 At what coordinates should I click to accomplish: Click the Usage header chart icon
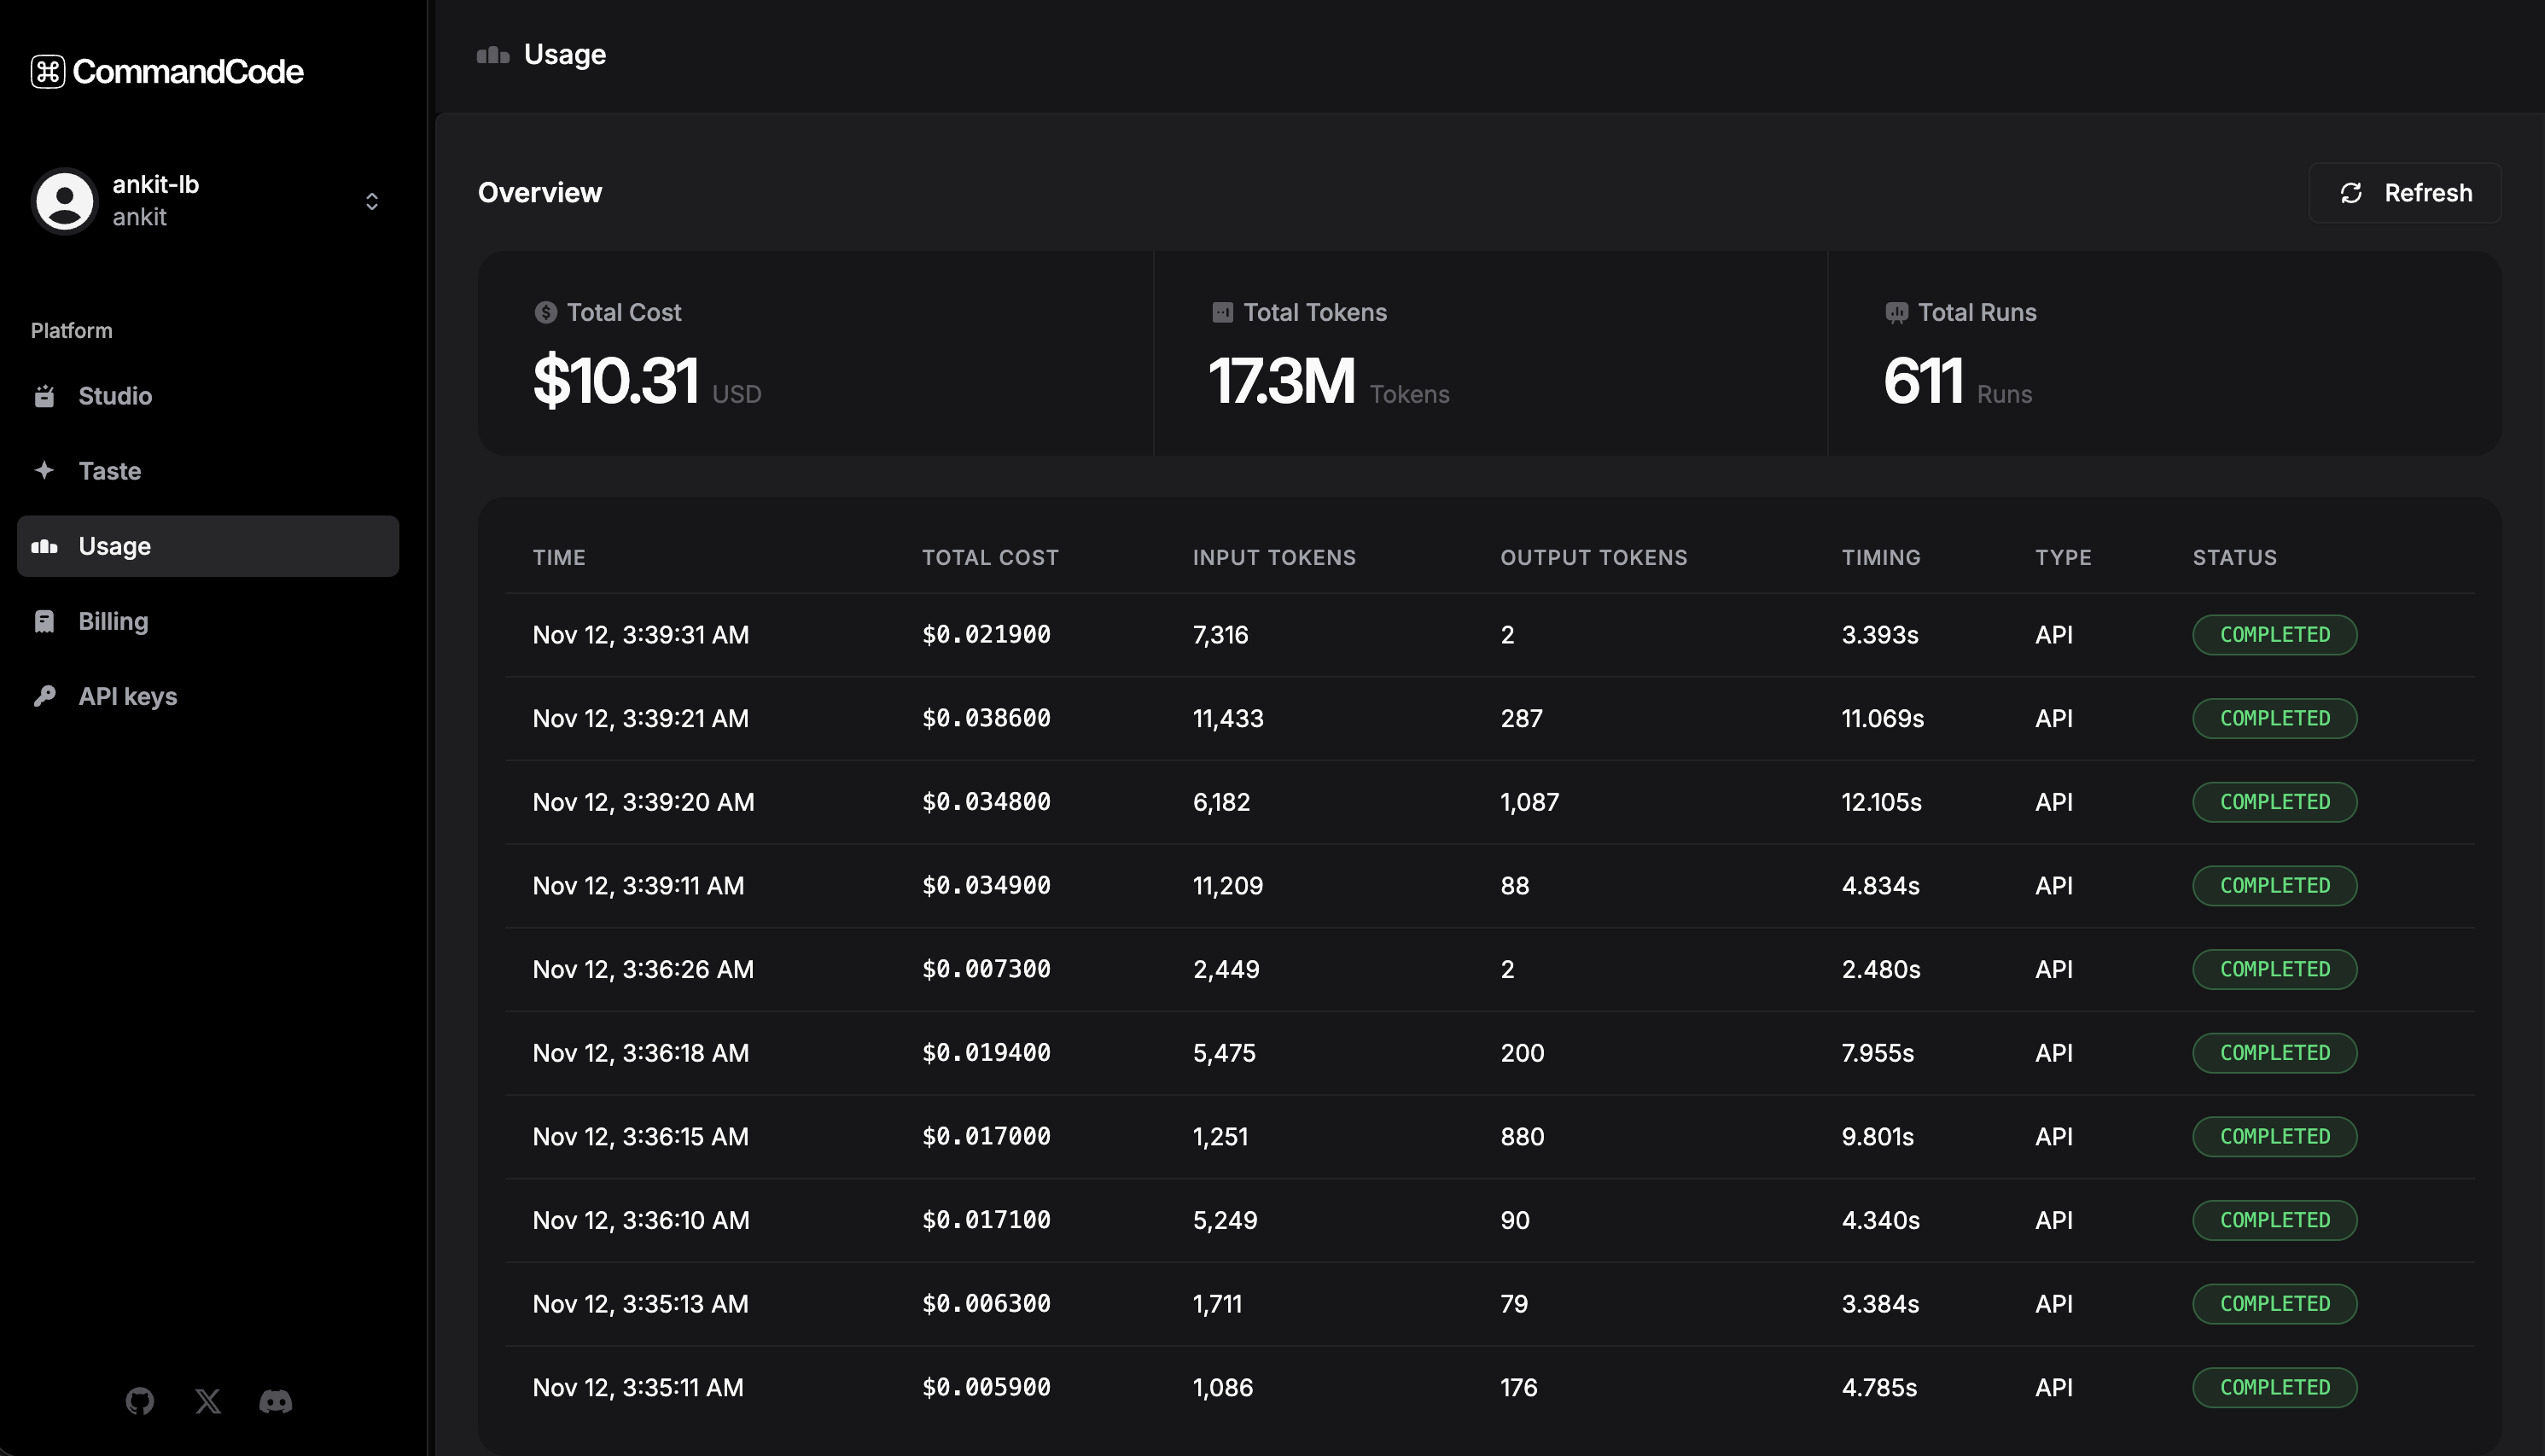(493, 55)
